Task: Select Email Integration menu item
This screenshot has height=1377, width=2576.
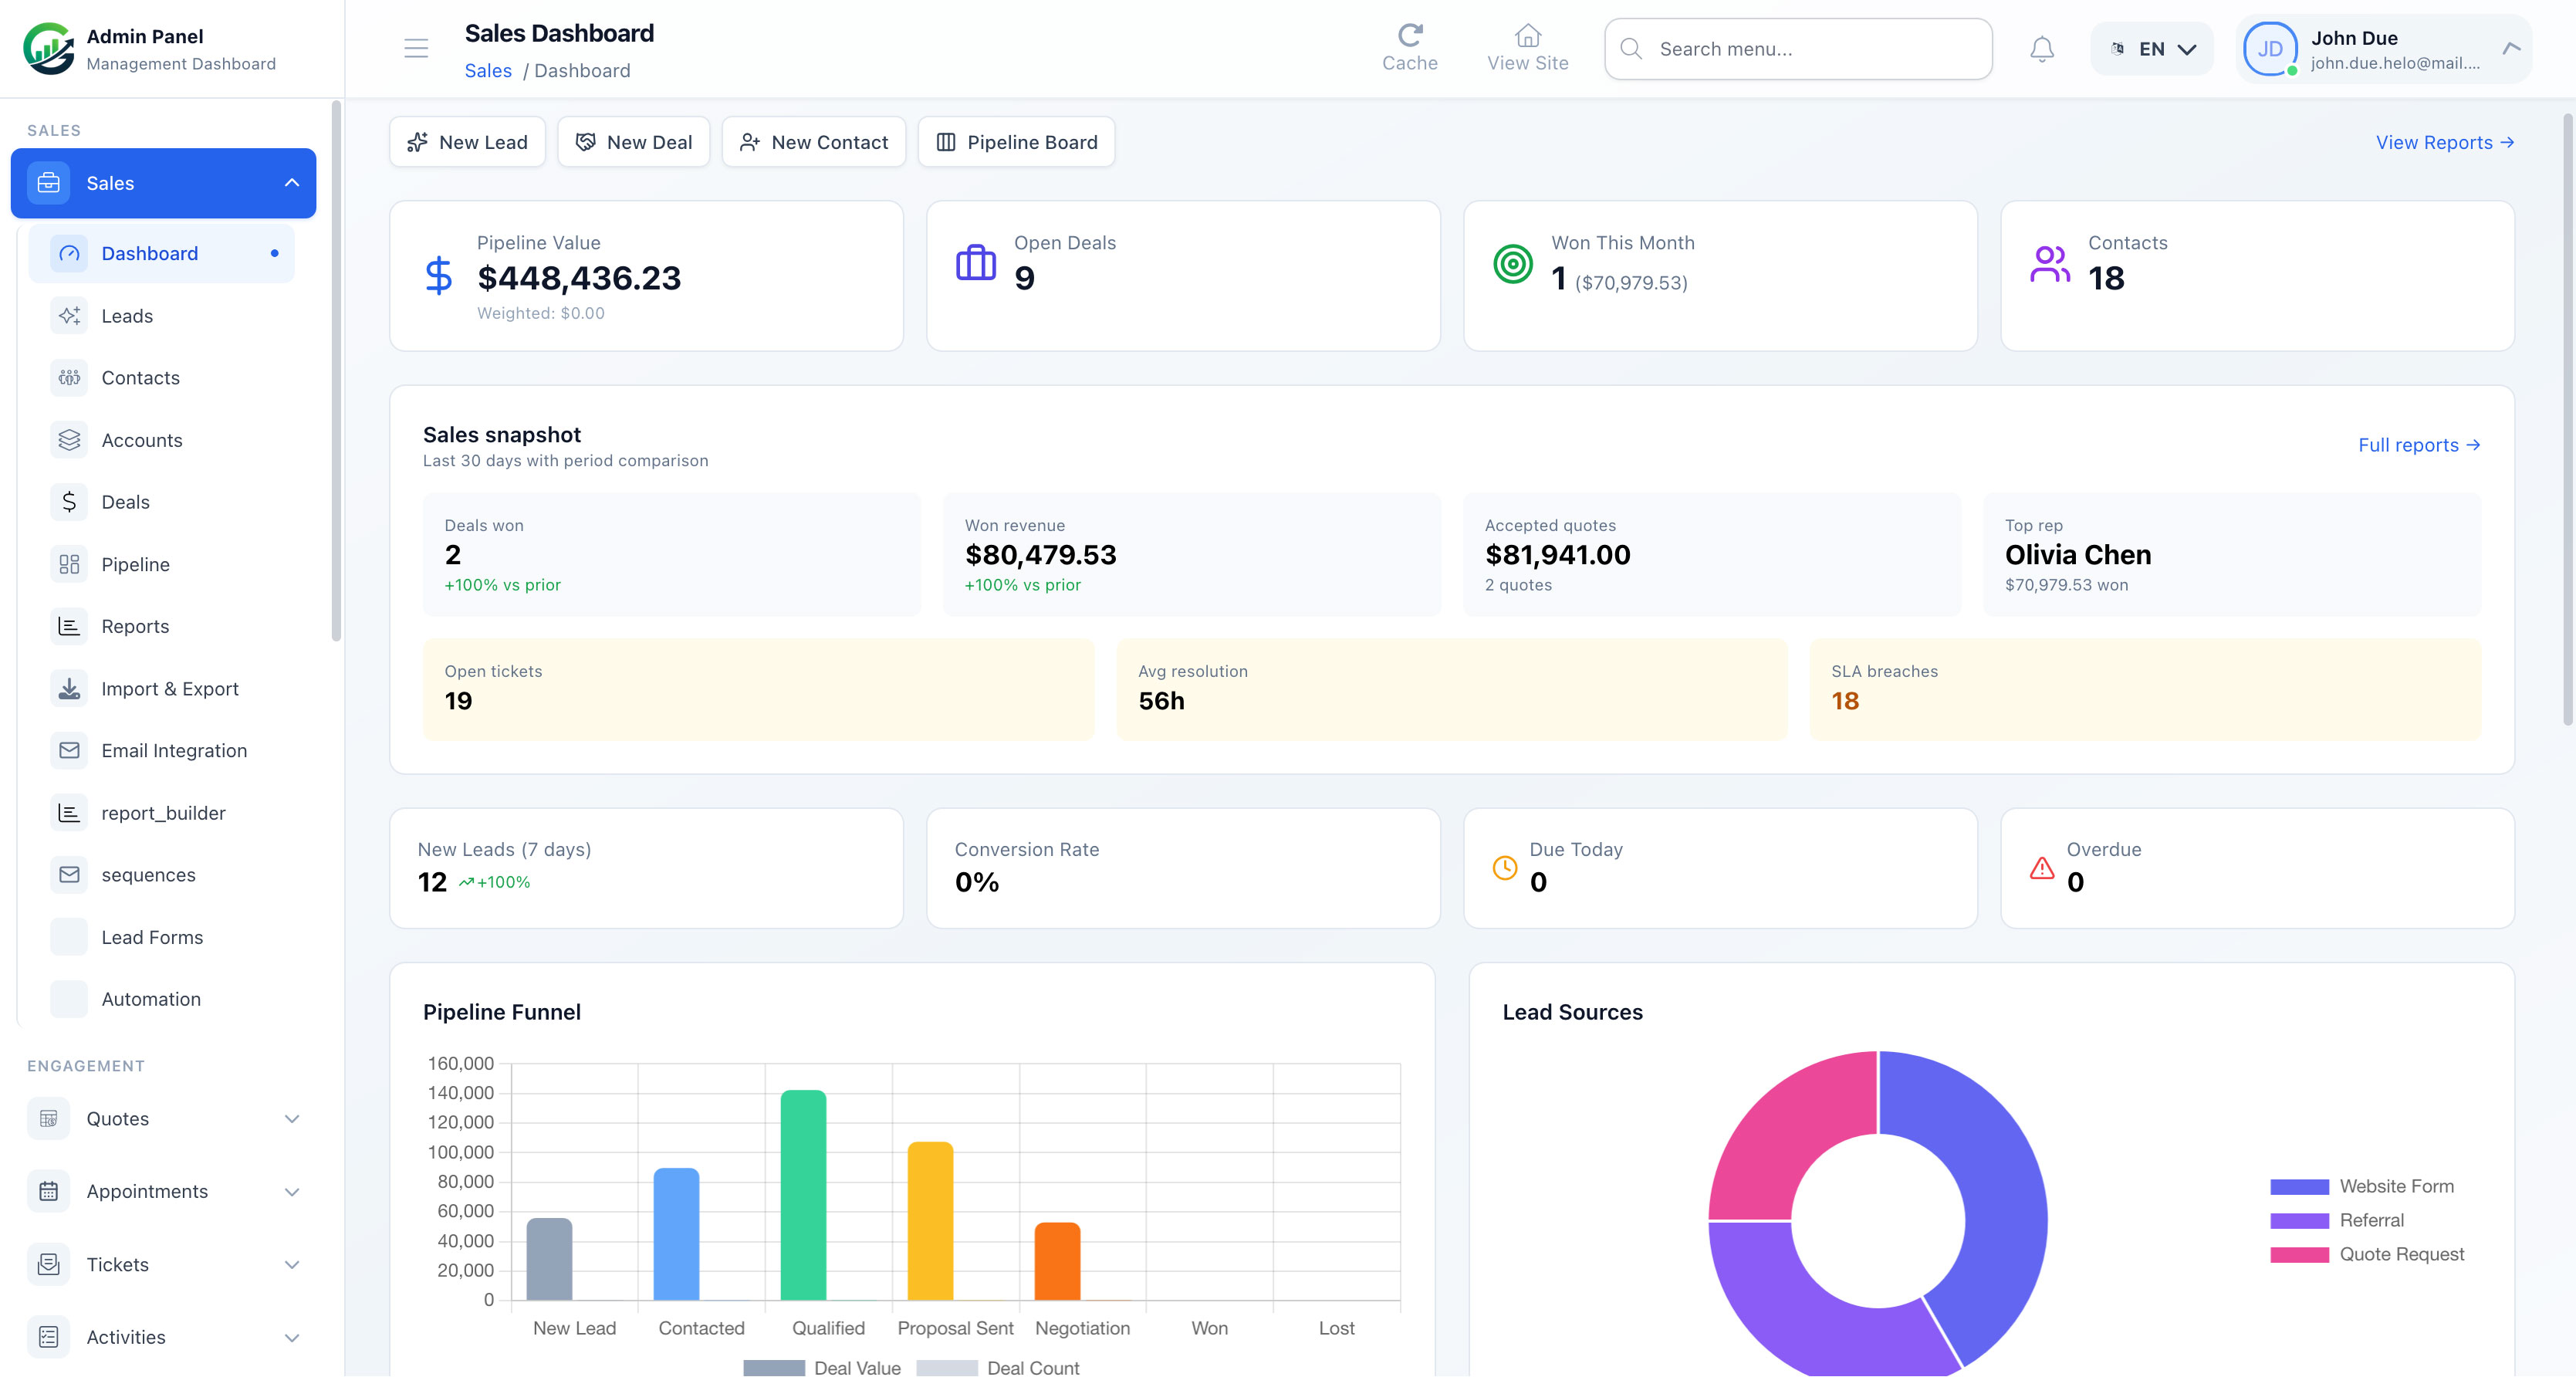Action: pyautogui.click(x=161, y=751)
